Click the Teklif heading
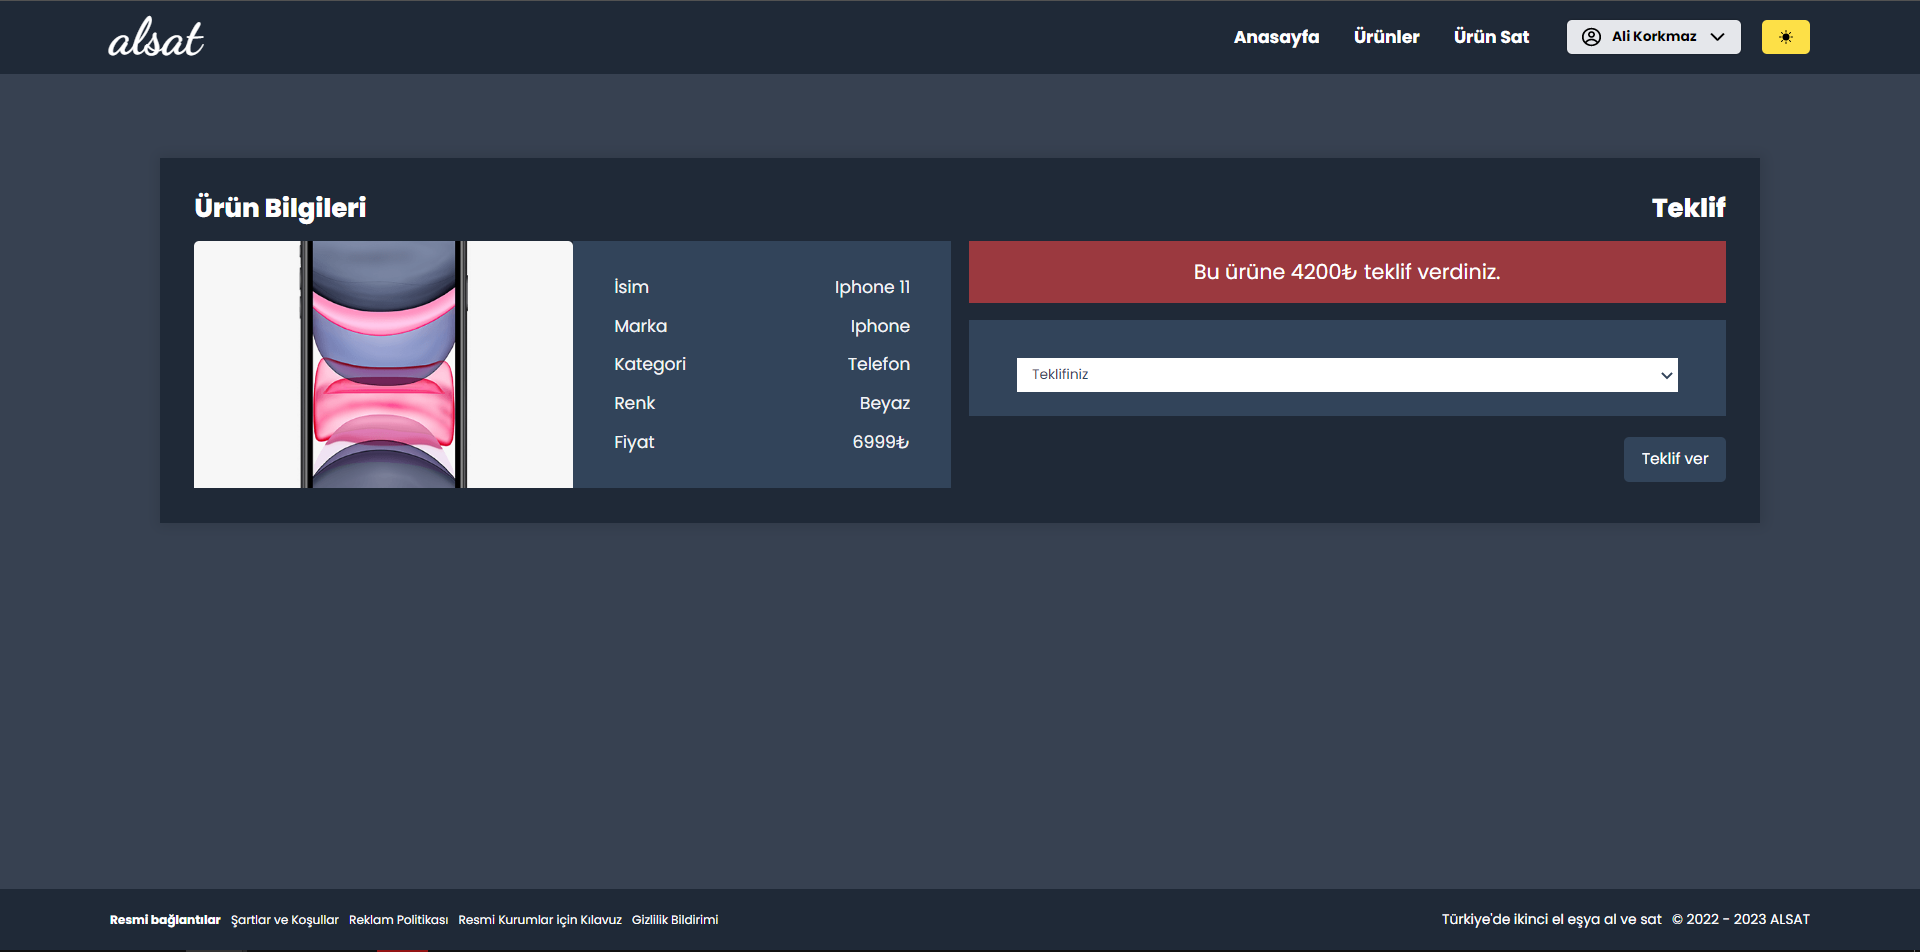 (x=1688, y=207)
